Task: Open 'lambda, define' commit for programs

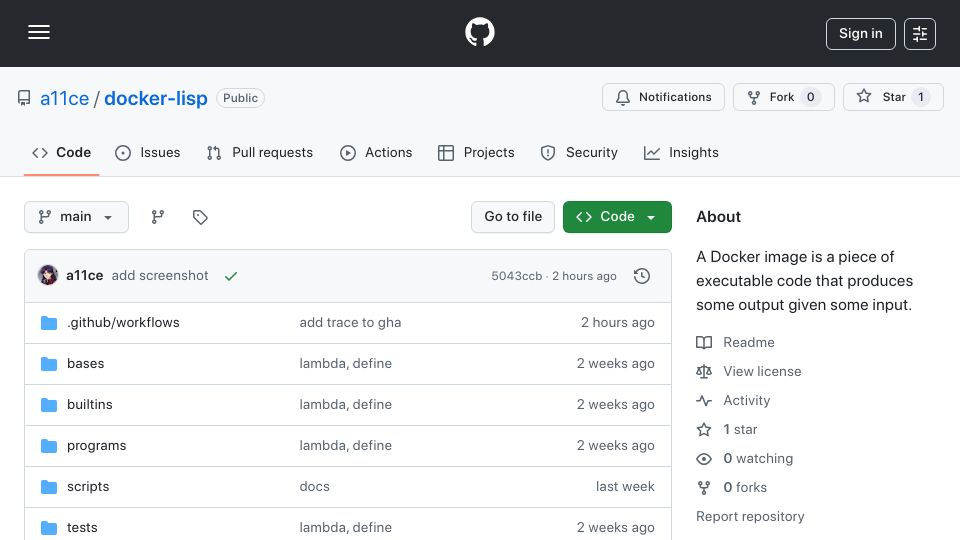Action: click(x=345, y=446)
